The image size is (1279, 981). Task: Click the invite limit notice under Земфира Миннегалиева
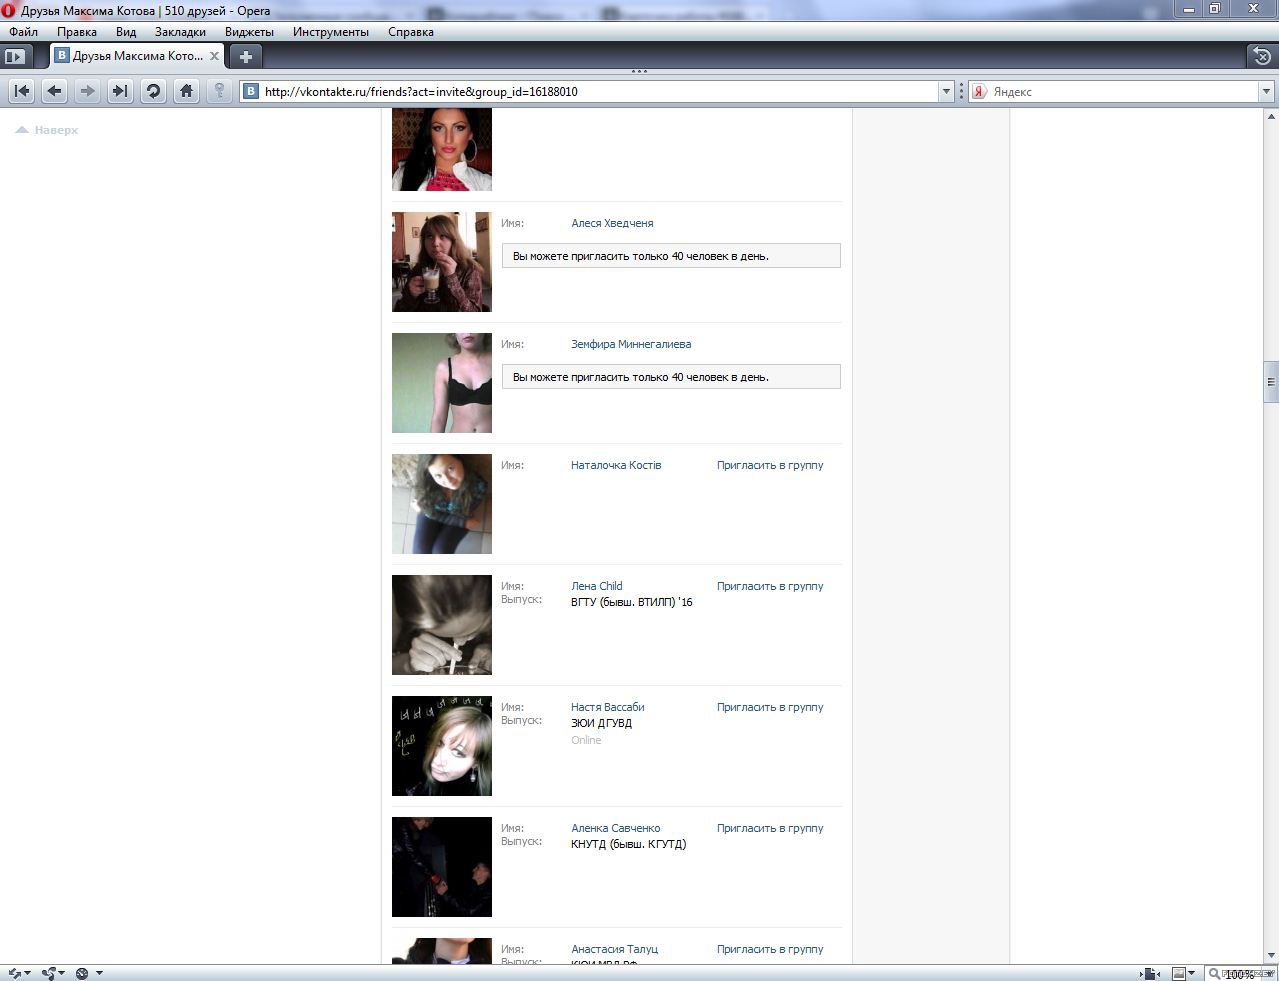point(671,377)
